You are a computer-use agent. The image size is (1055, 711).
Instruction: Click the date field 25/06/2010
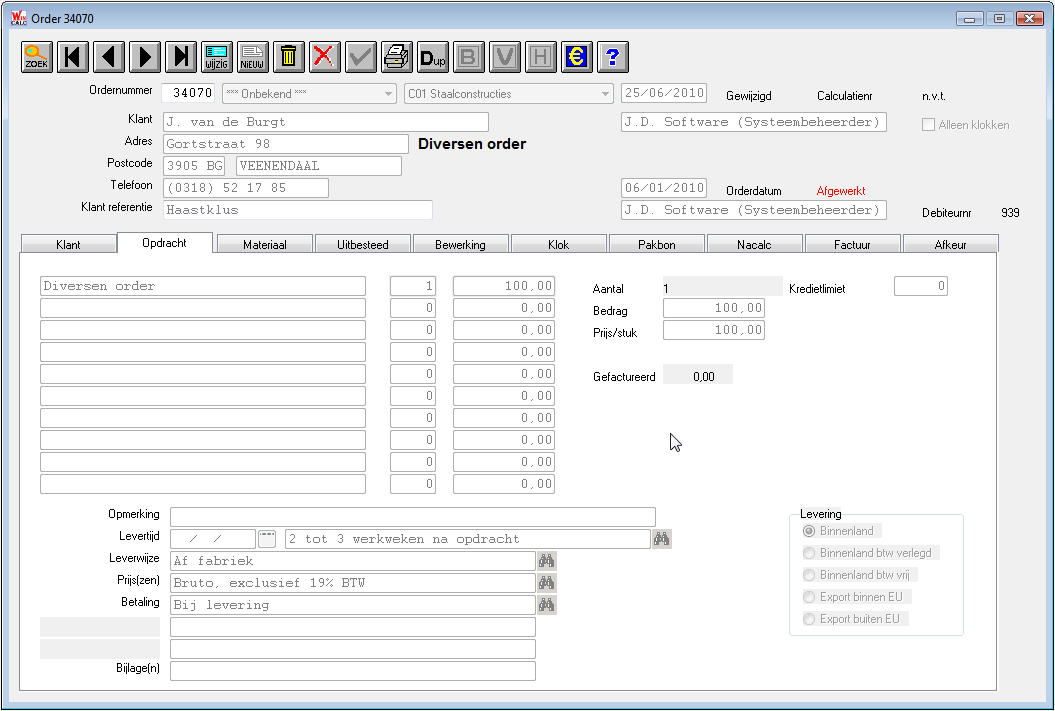664,93
